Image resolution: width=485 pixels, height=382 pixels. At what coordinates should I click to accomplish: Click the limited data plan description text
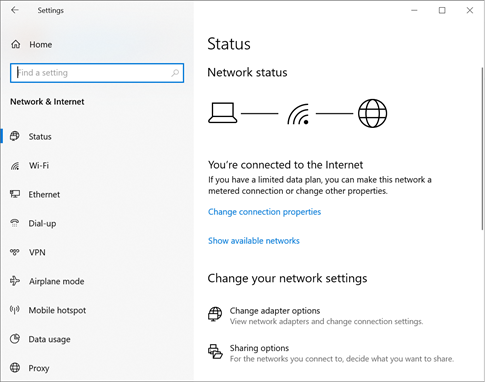pos(320,185)
